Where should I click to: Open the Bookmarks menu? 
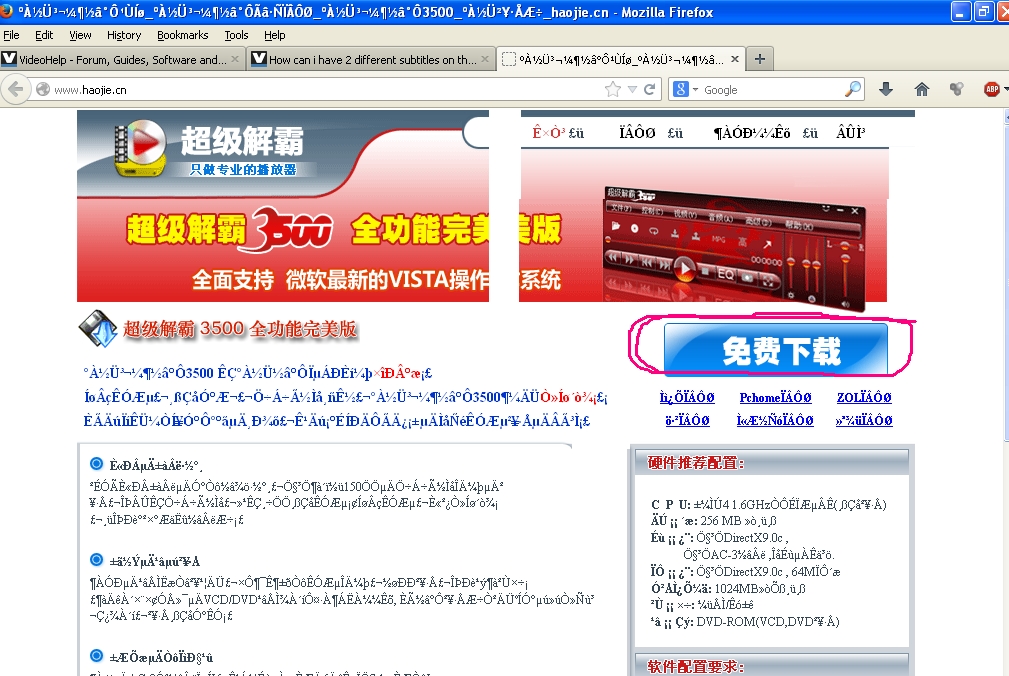(x=183, y=35)
